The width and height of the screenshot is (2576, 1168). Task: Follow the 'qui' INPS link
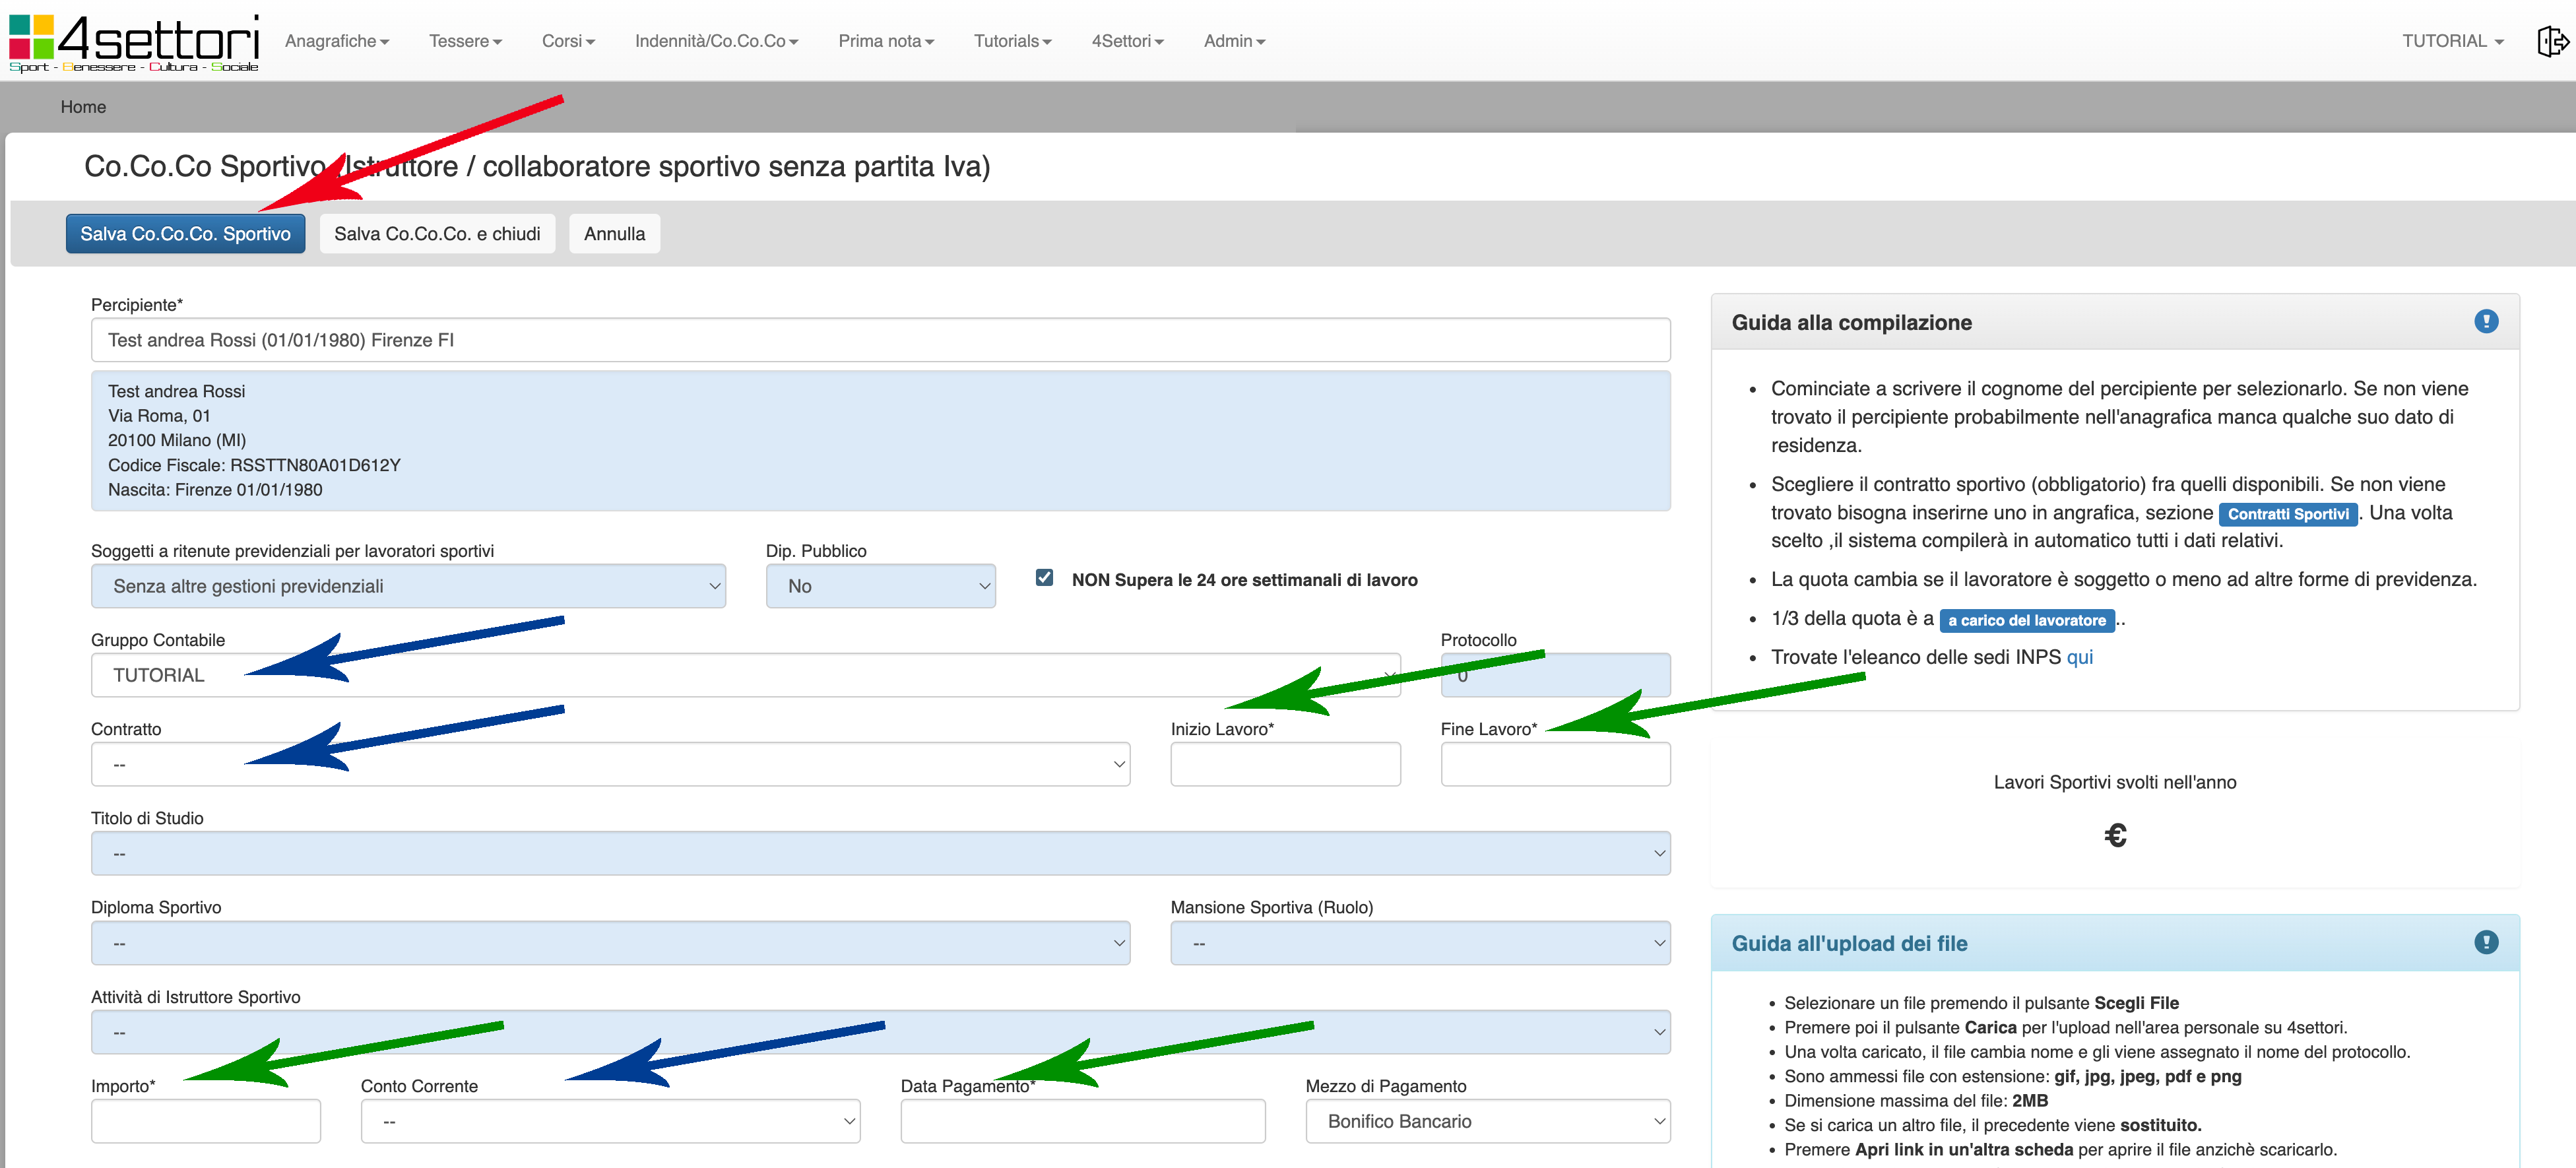(2079, 657)
